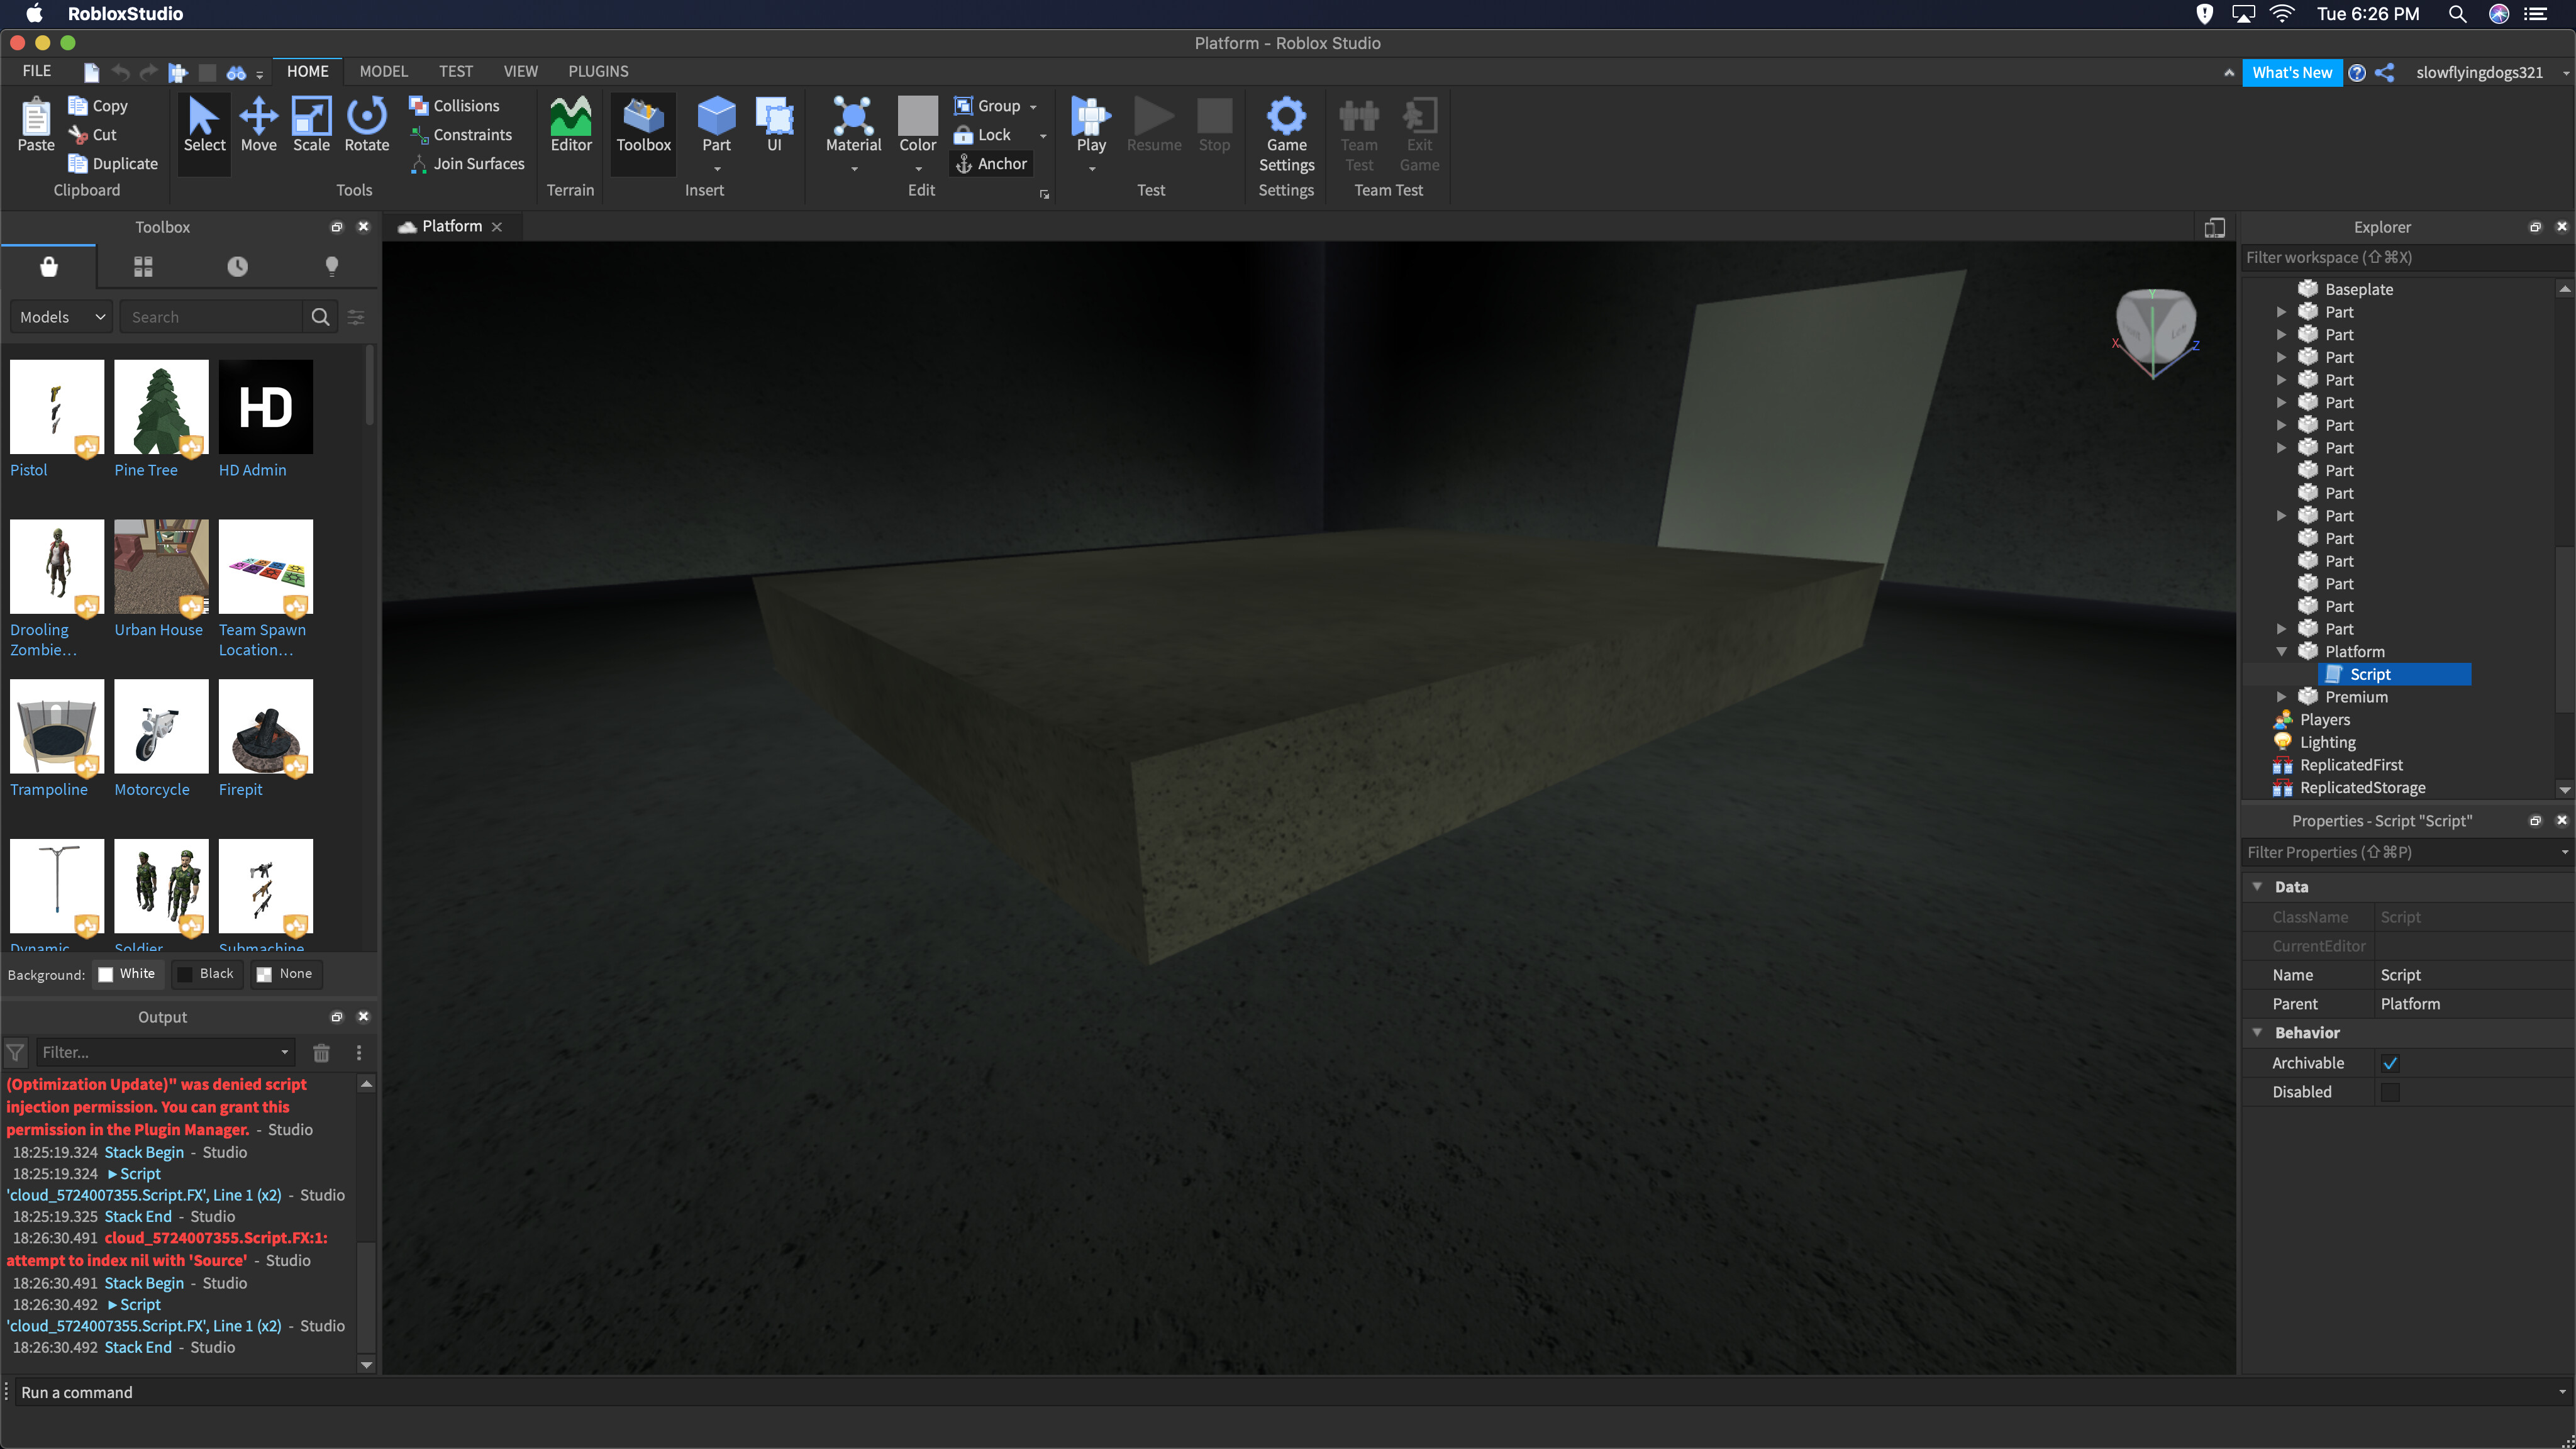2576x1449 pixels.
Task: Click the Output filter funnel icon
Action: [15, 1052]
